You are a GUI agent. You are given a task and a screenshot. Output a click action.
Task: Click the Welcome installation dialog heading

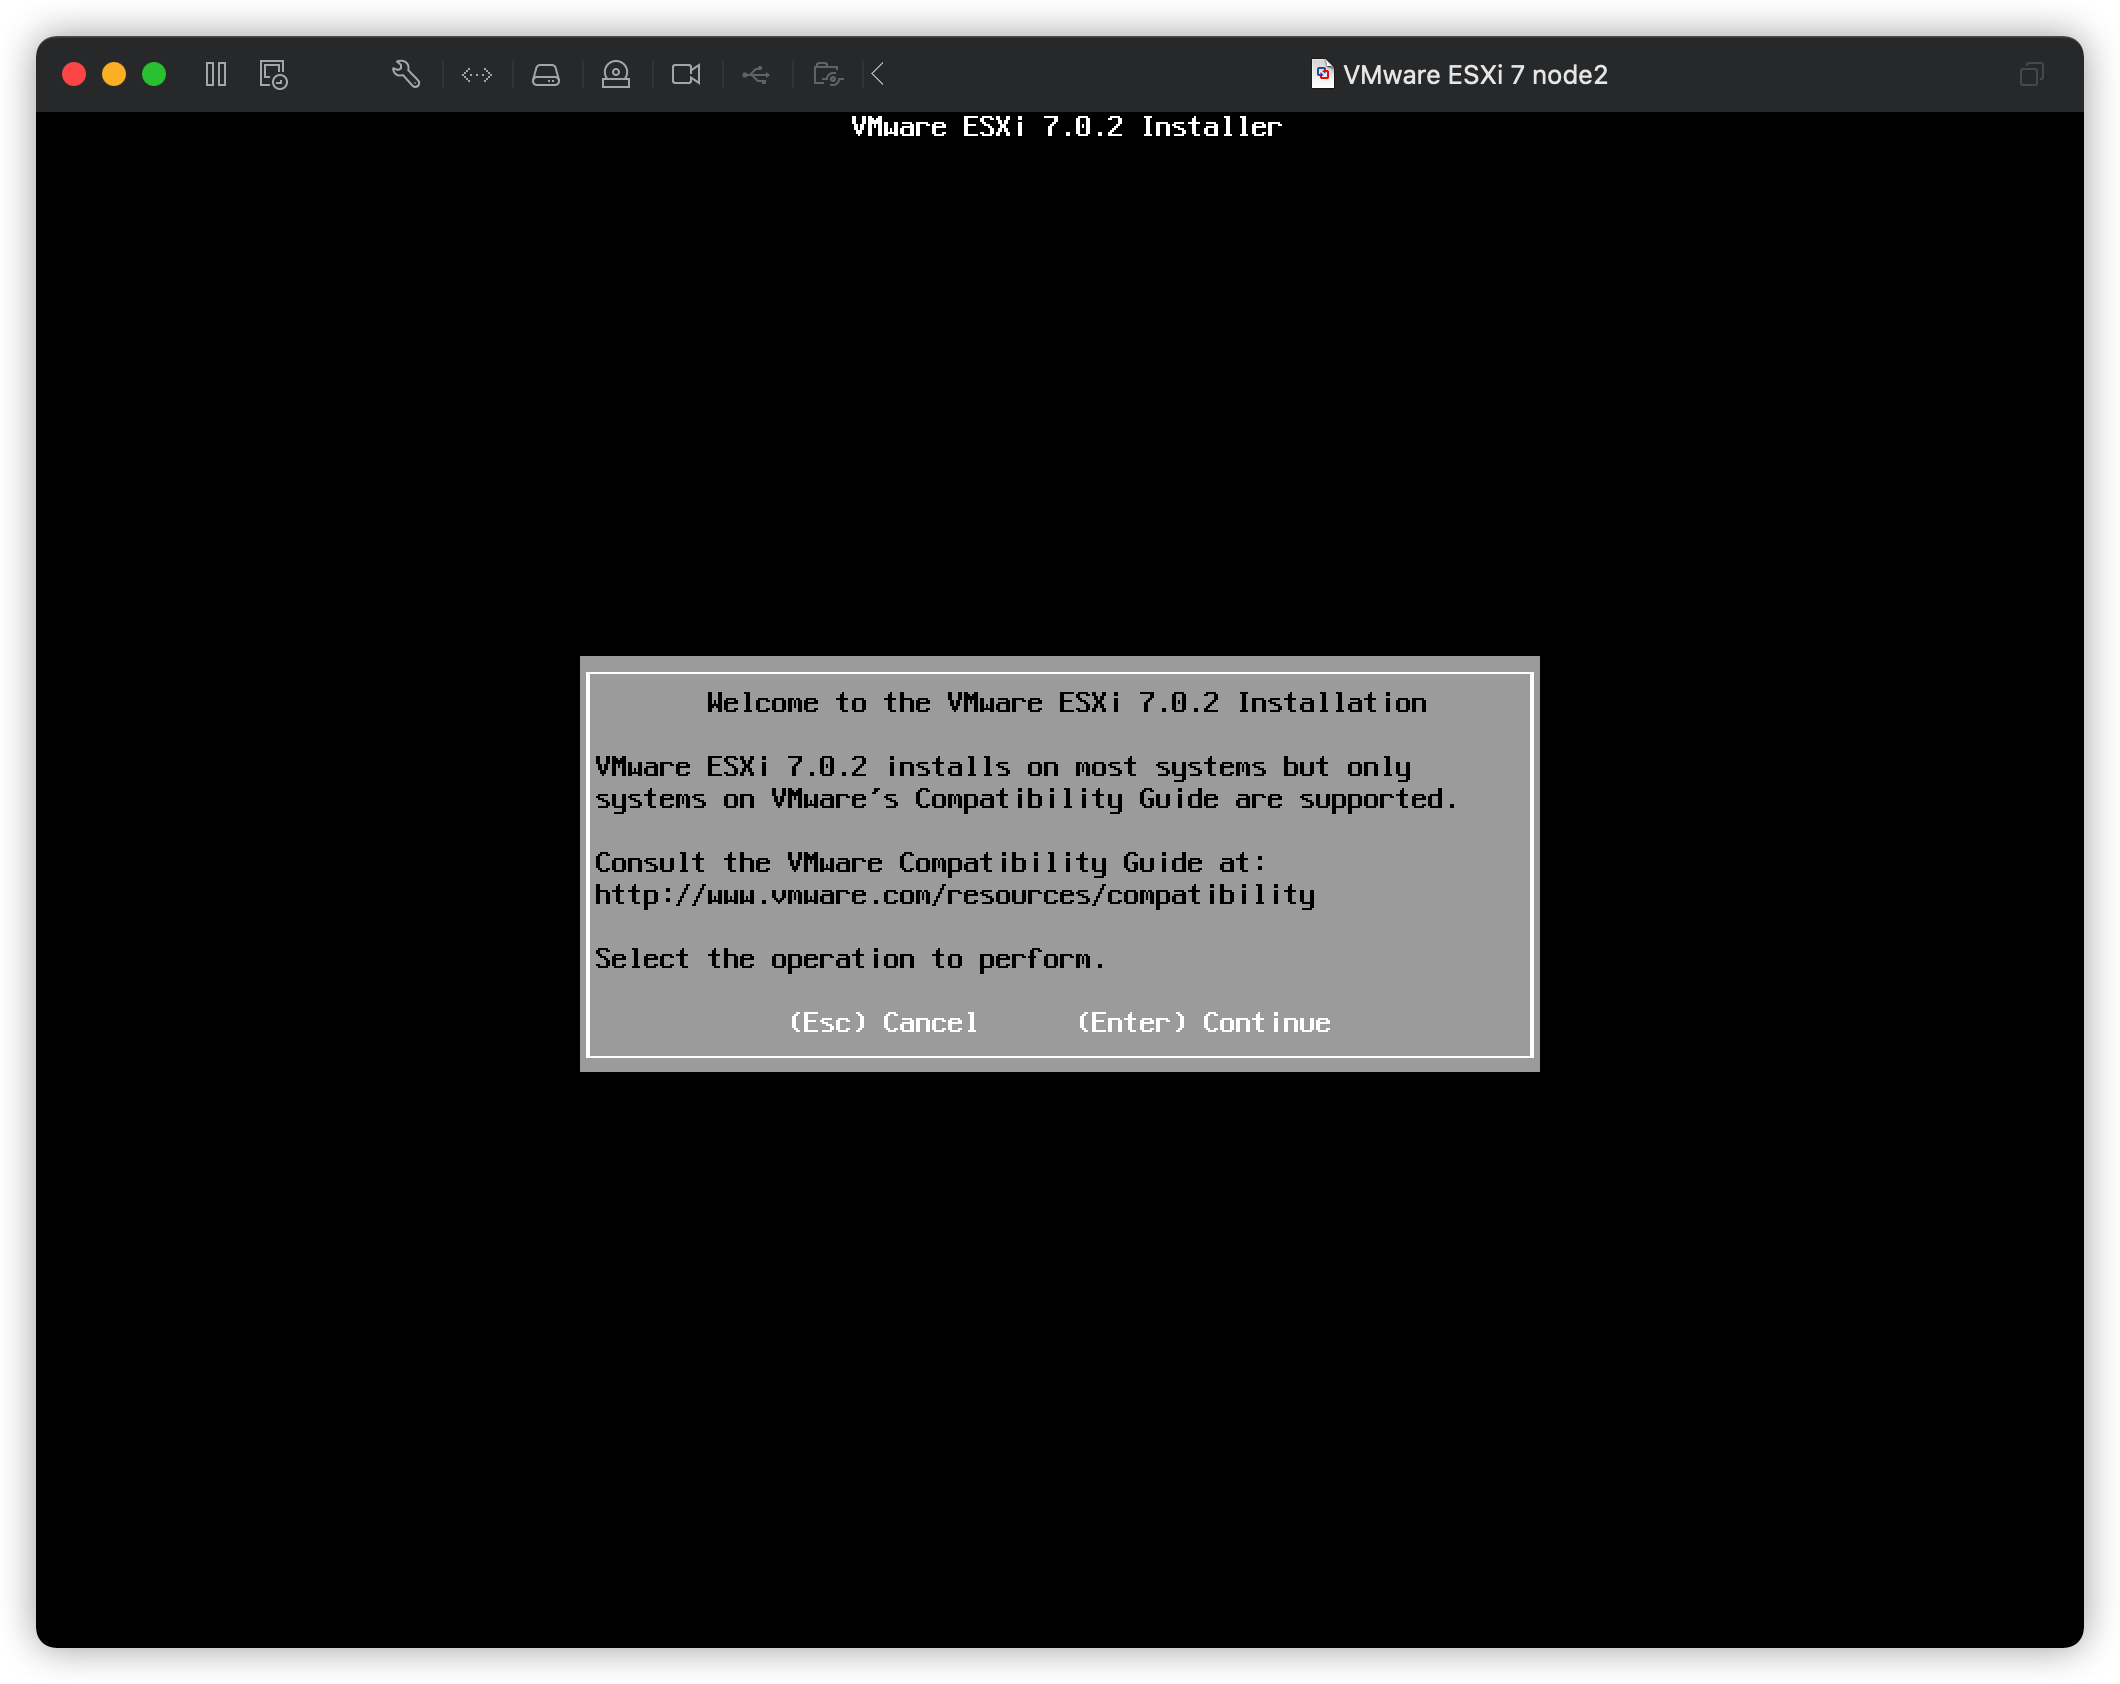(x=1066, y=703)
